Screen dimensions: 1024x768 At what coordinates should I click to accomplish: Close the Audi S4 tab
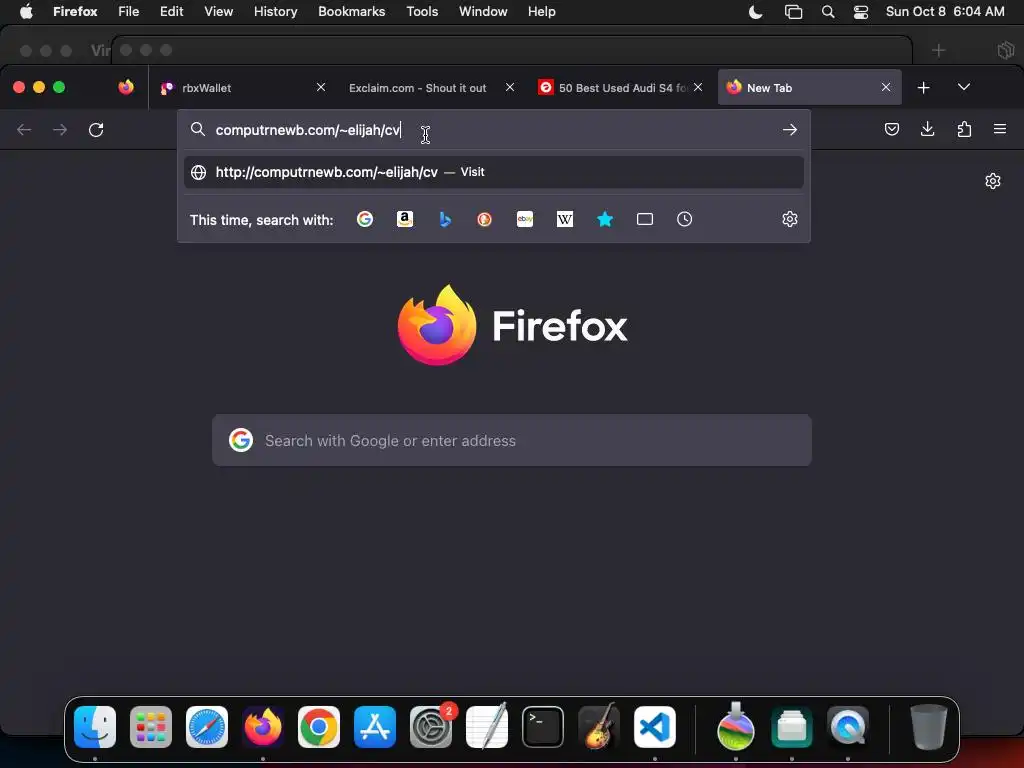pos(698,88)
